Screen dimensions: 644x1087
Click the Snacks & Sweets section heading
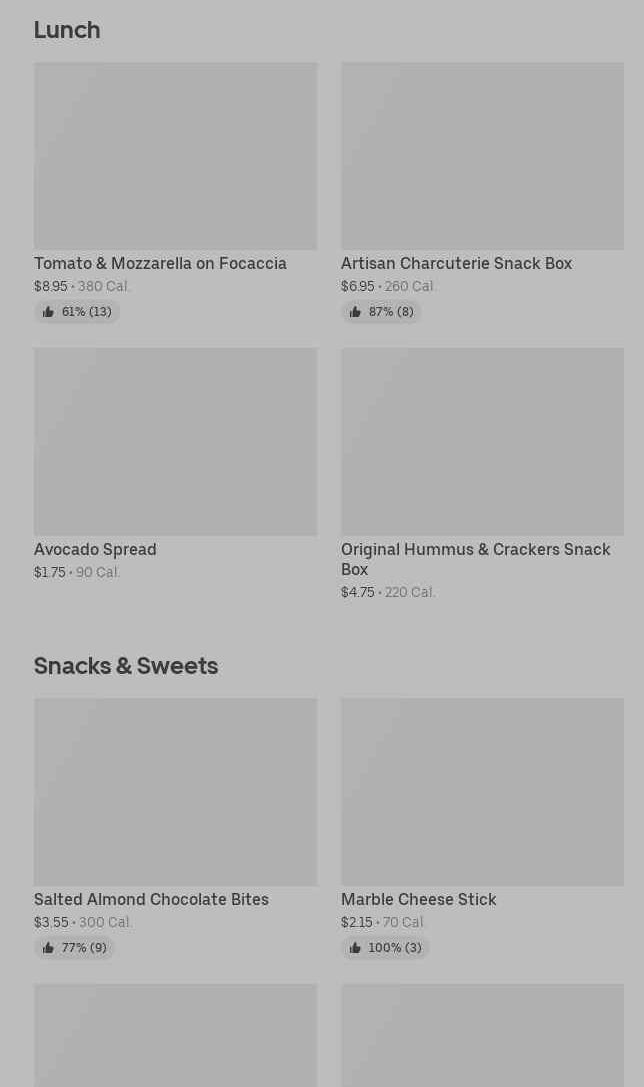click(126, 666)
